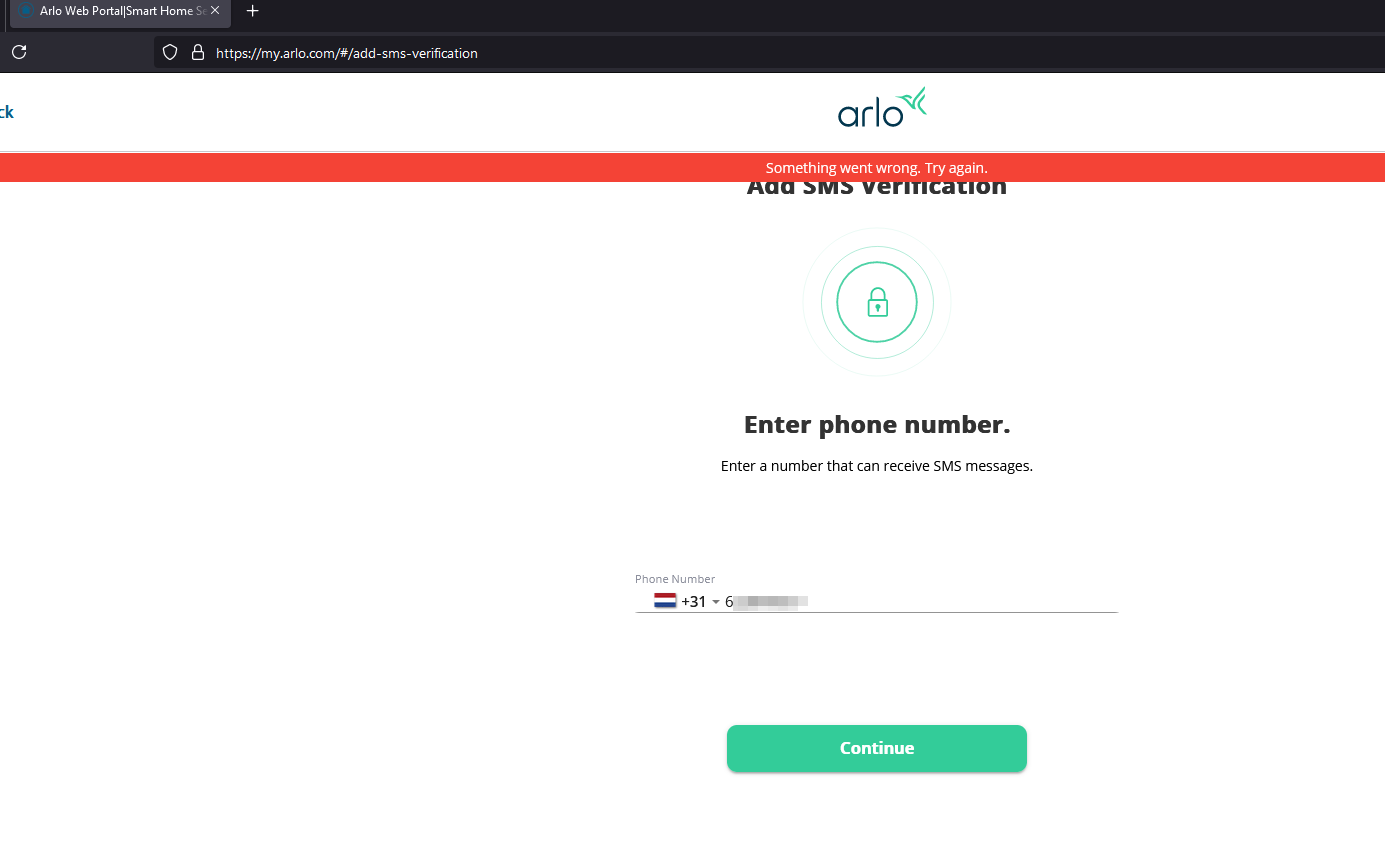Go back using the Back link
The width and height of the screenshot is (1385, 868).
tap(6, 112)
